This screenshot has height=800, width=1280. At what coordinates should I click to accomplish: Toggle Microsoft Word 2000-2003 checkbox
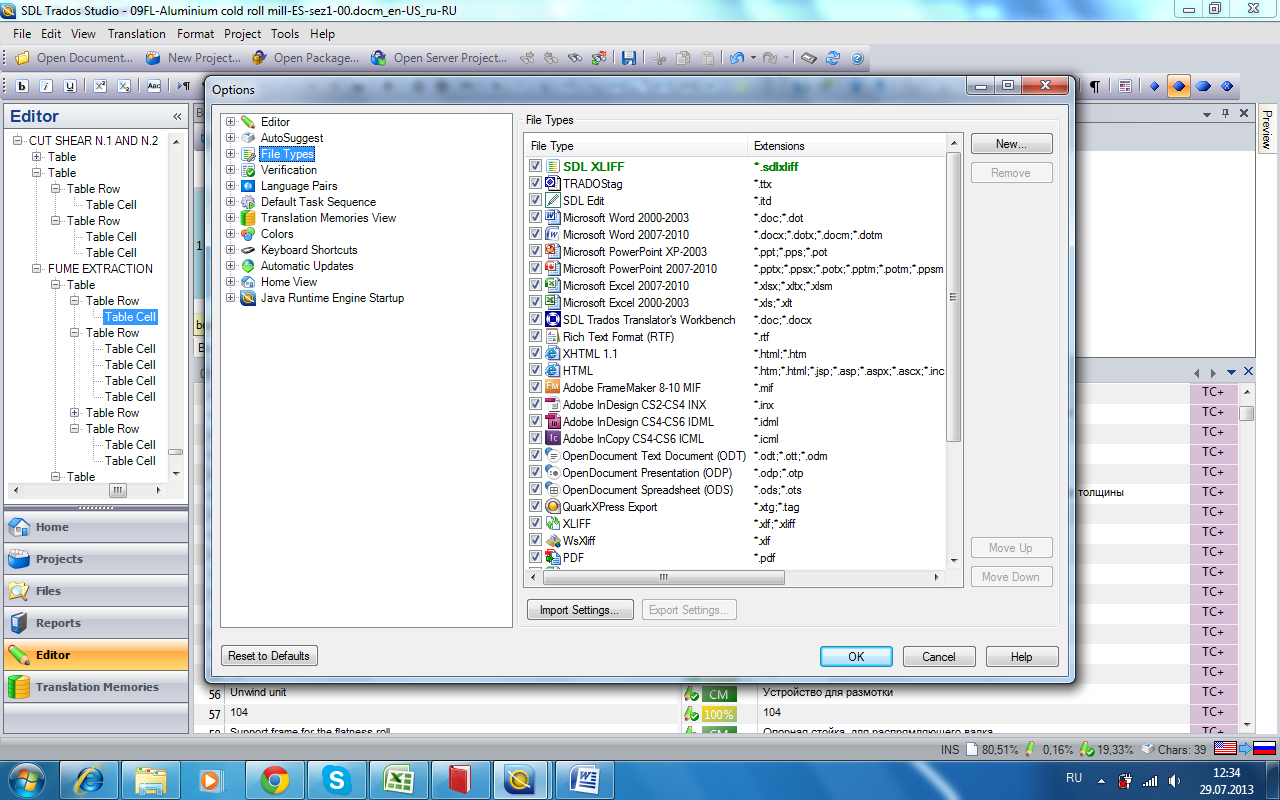(536, 217)
